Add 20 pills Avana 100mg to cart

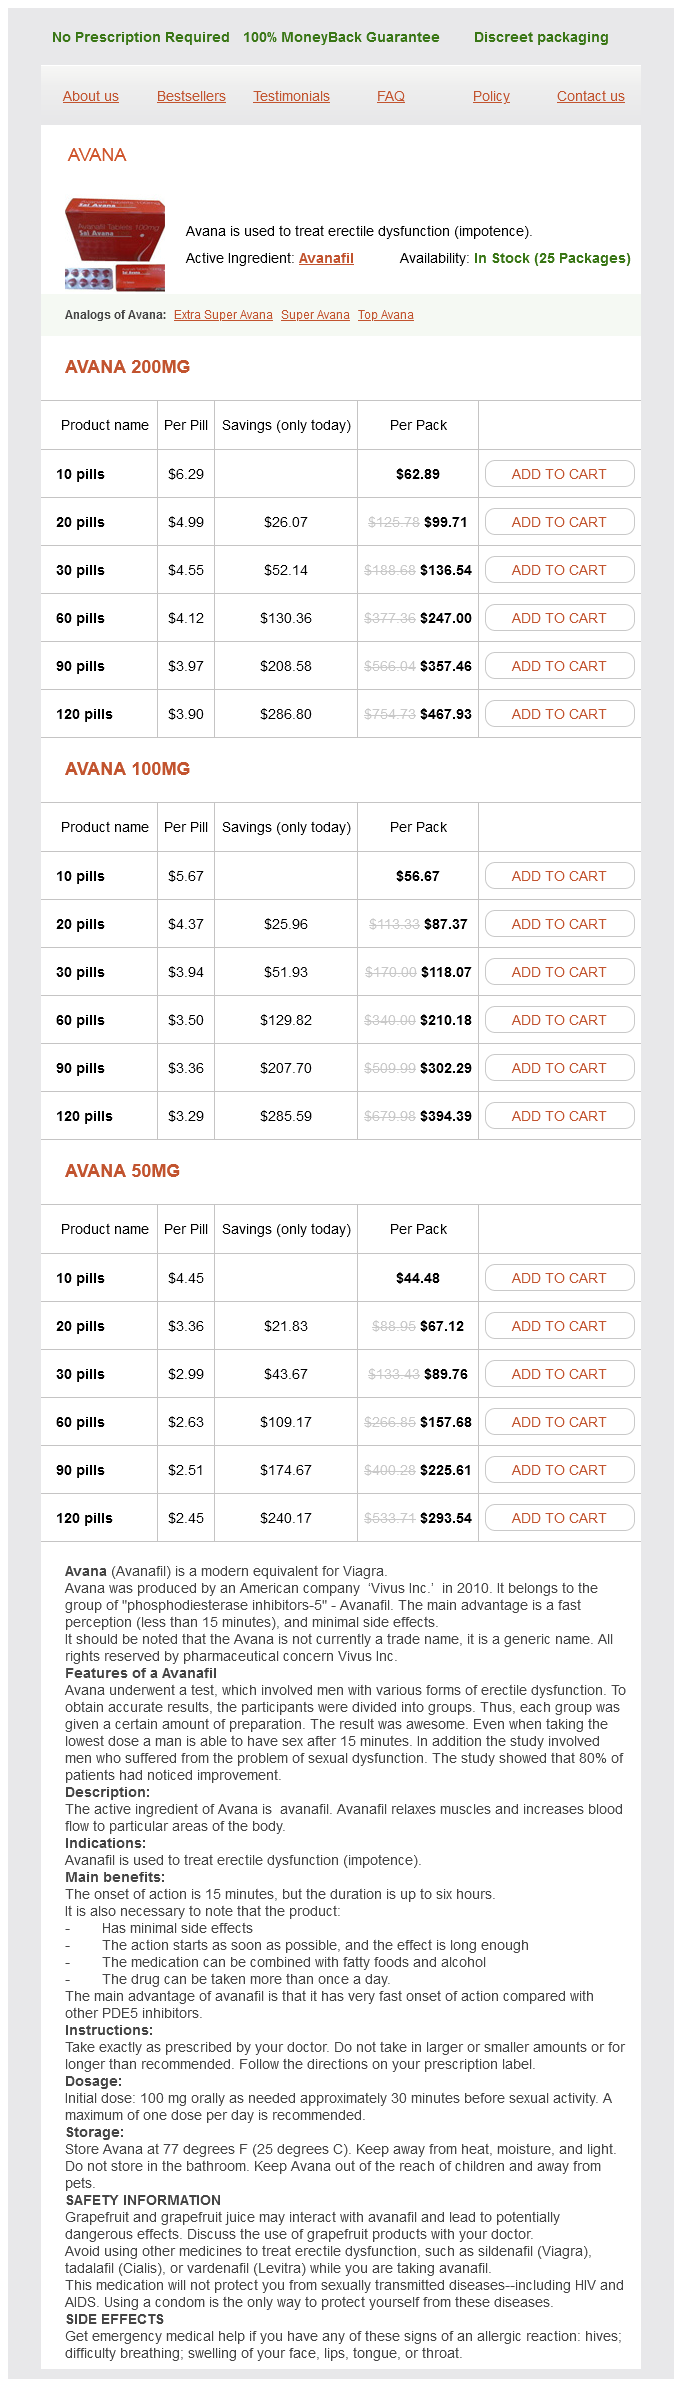(559, 924)
